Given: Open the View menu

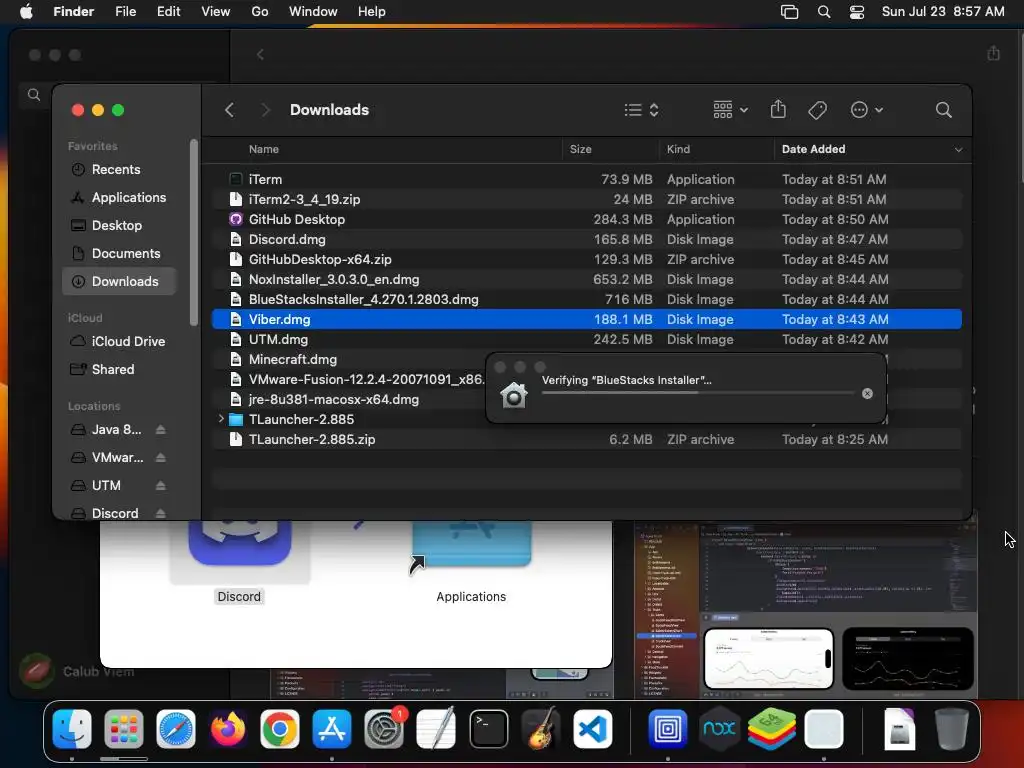Looking at the screenshot, I should coord(216,12).
